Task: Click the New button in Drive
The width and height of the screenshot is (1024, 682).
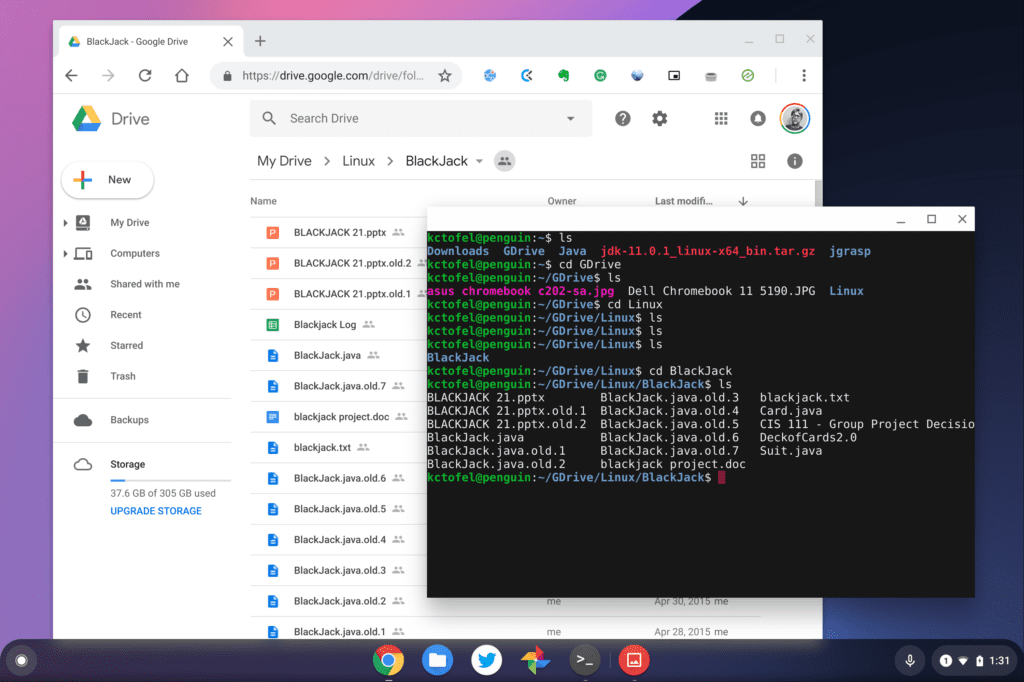Action: click(x=108, y=180)
